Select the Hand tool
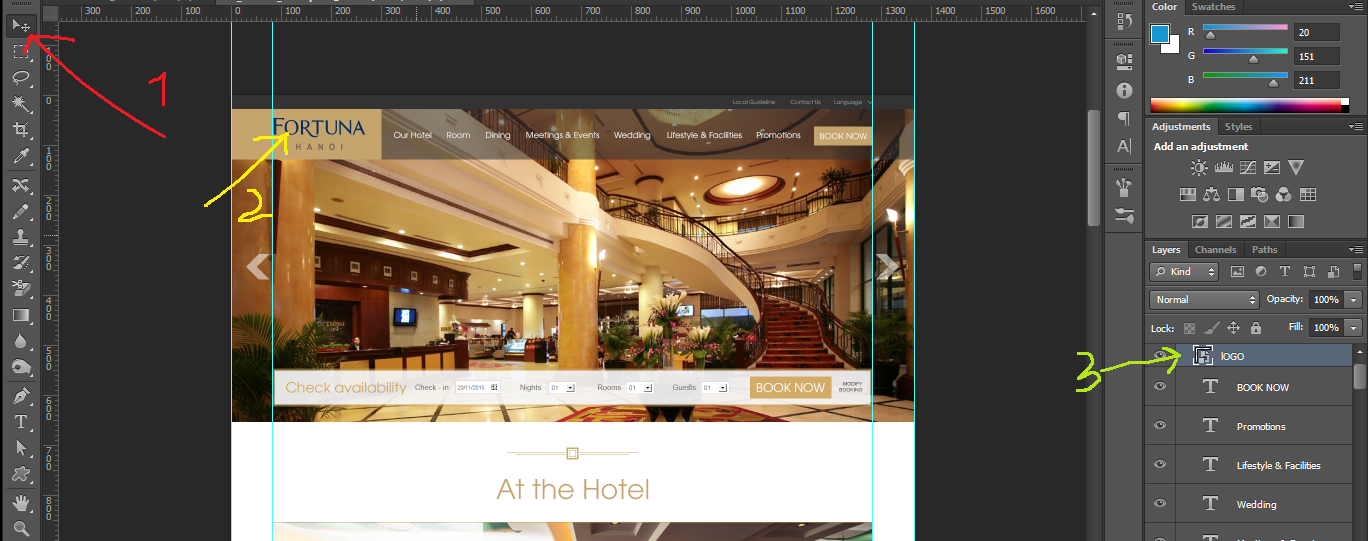 21,502
